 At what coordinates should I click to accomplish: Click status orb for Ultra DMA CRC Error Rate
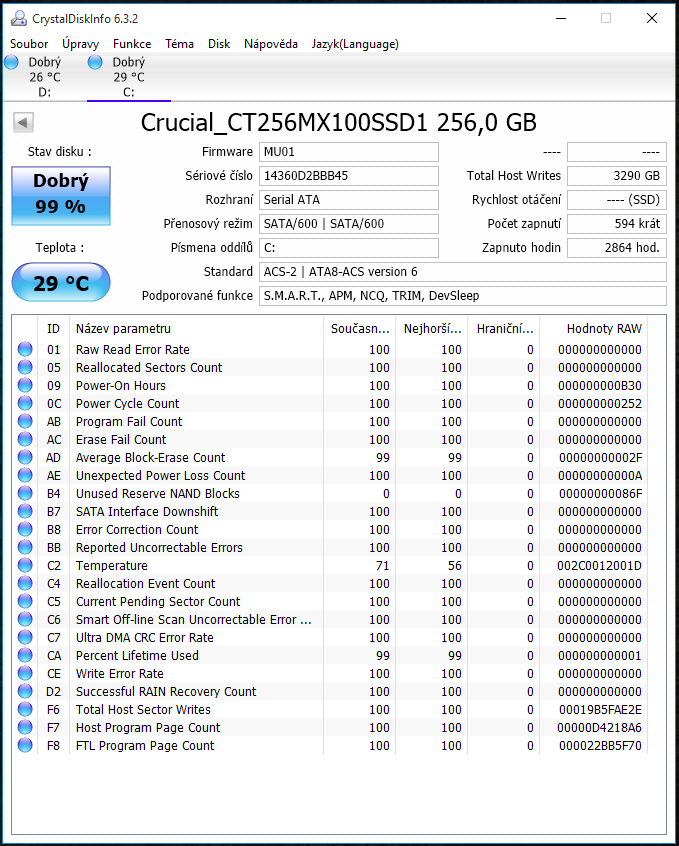25,637
